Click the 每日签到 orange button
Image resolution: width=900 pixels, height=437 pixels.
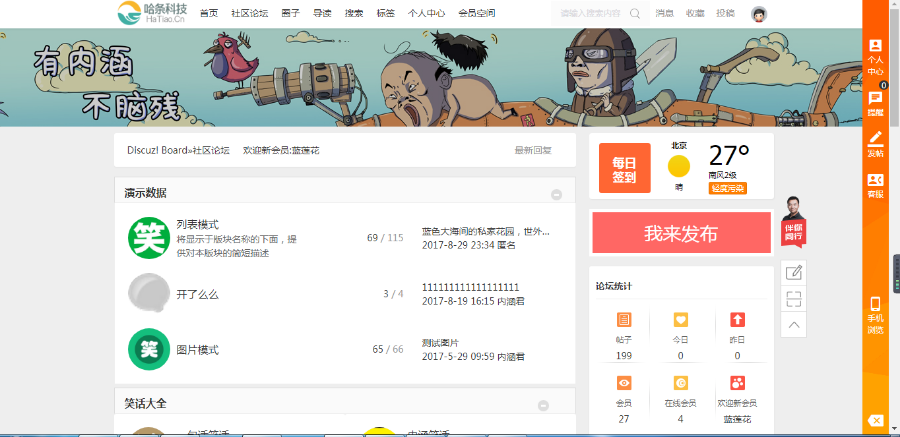click(624, 168)
